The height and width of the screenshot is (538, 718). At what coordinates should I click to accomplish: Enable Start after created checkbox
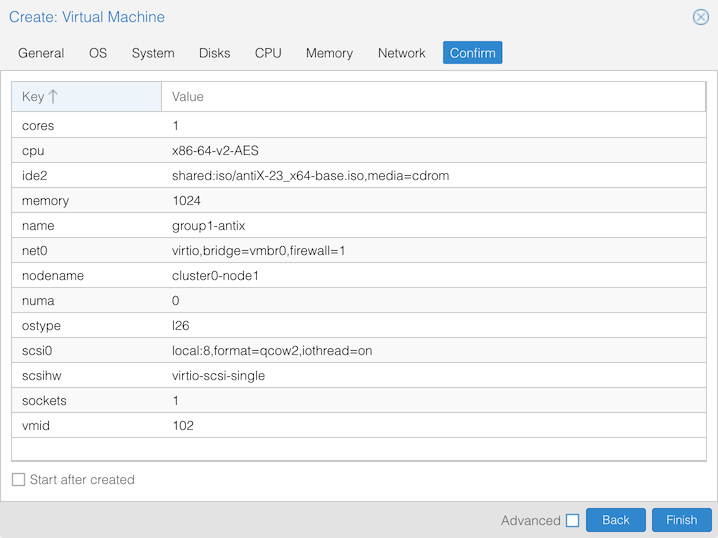(18, 480)
